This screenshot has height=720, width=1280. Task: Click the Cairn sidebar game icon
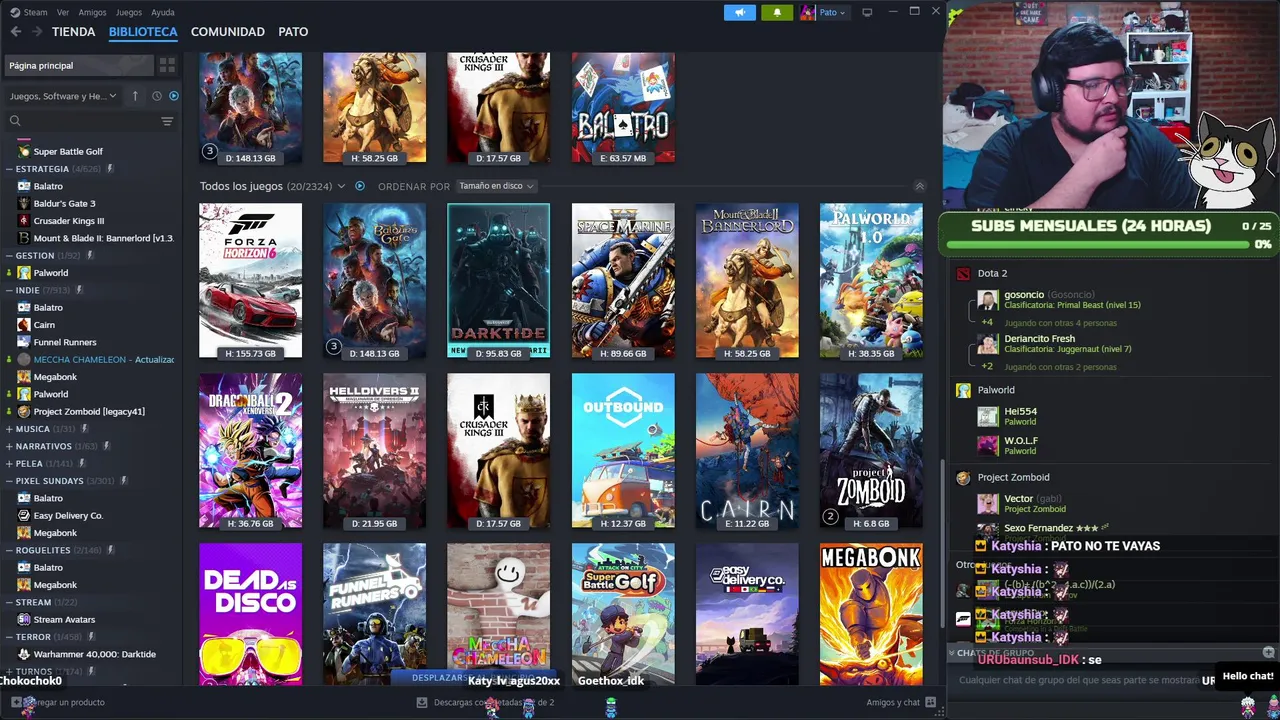24,325
